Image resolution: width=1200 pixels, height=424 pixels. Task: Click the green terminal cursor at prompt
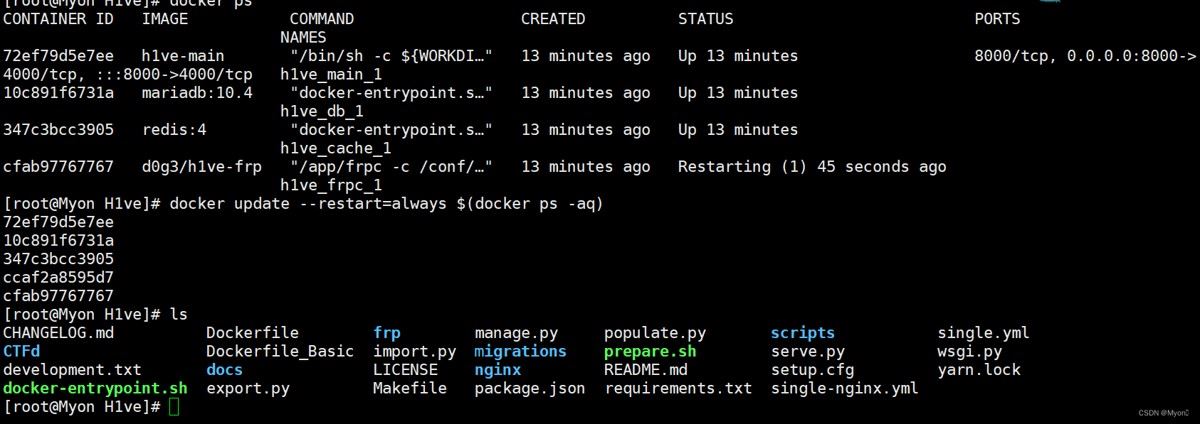(174, 407)
